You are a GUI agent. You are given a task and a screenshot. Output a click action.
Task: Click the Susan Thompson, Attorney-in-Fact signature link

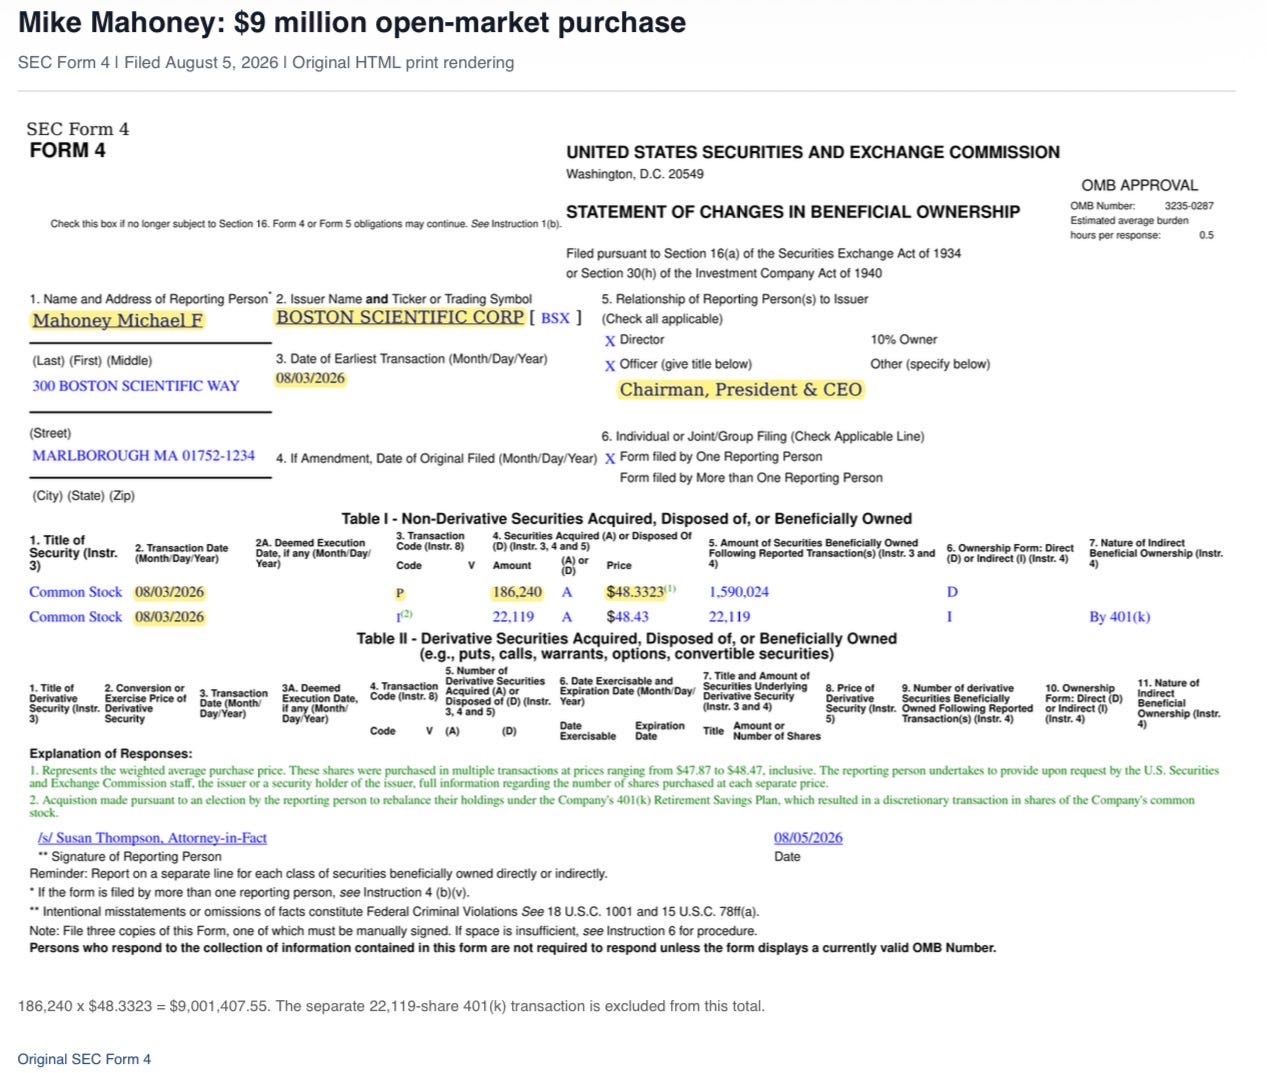coord(152,838)
